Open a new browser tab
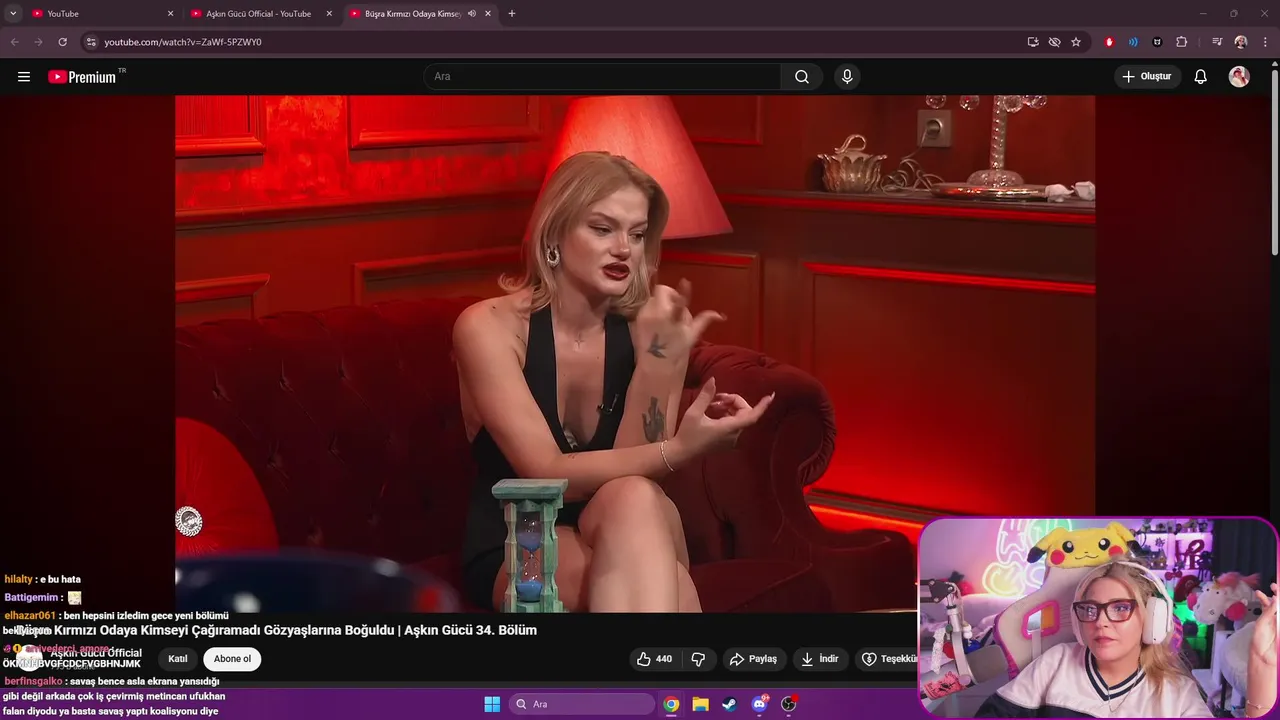The image size is (1280, 720). coord(512,14)
